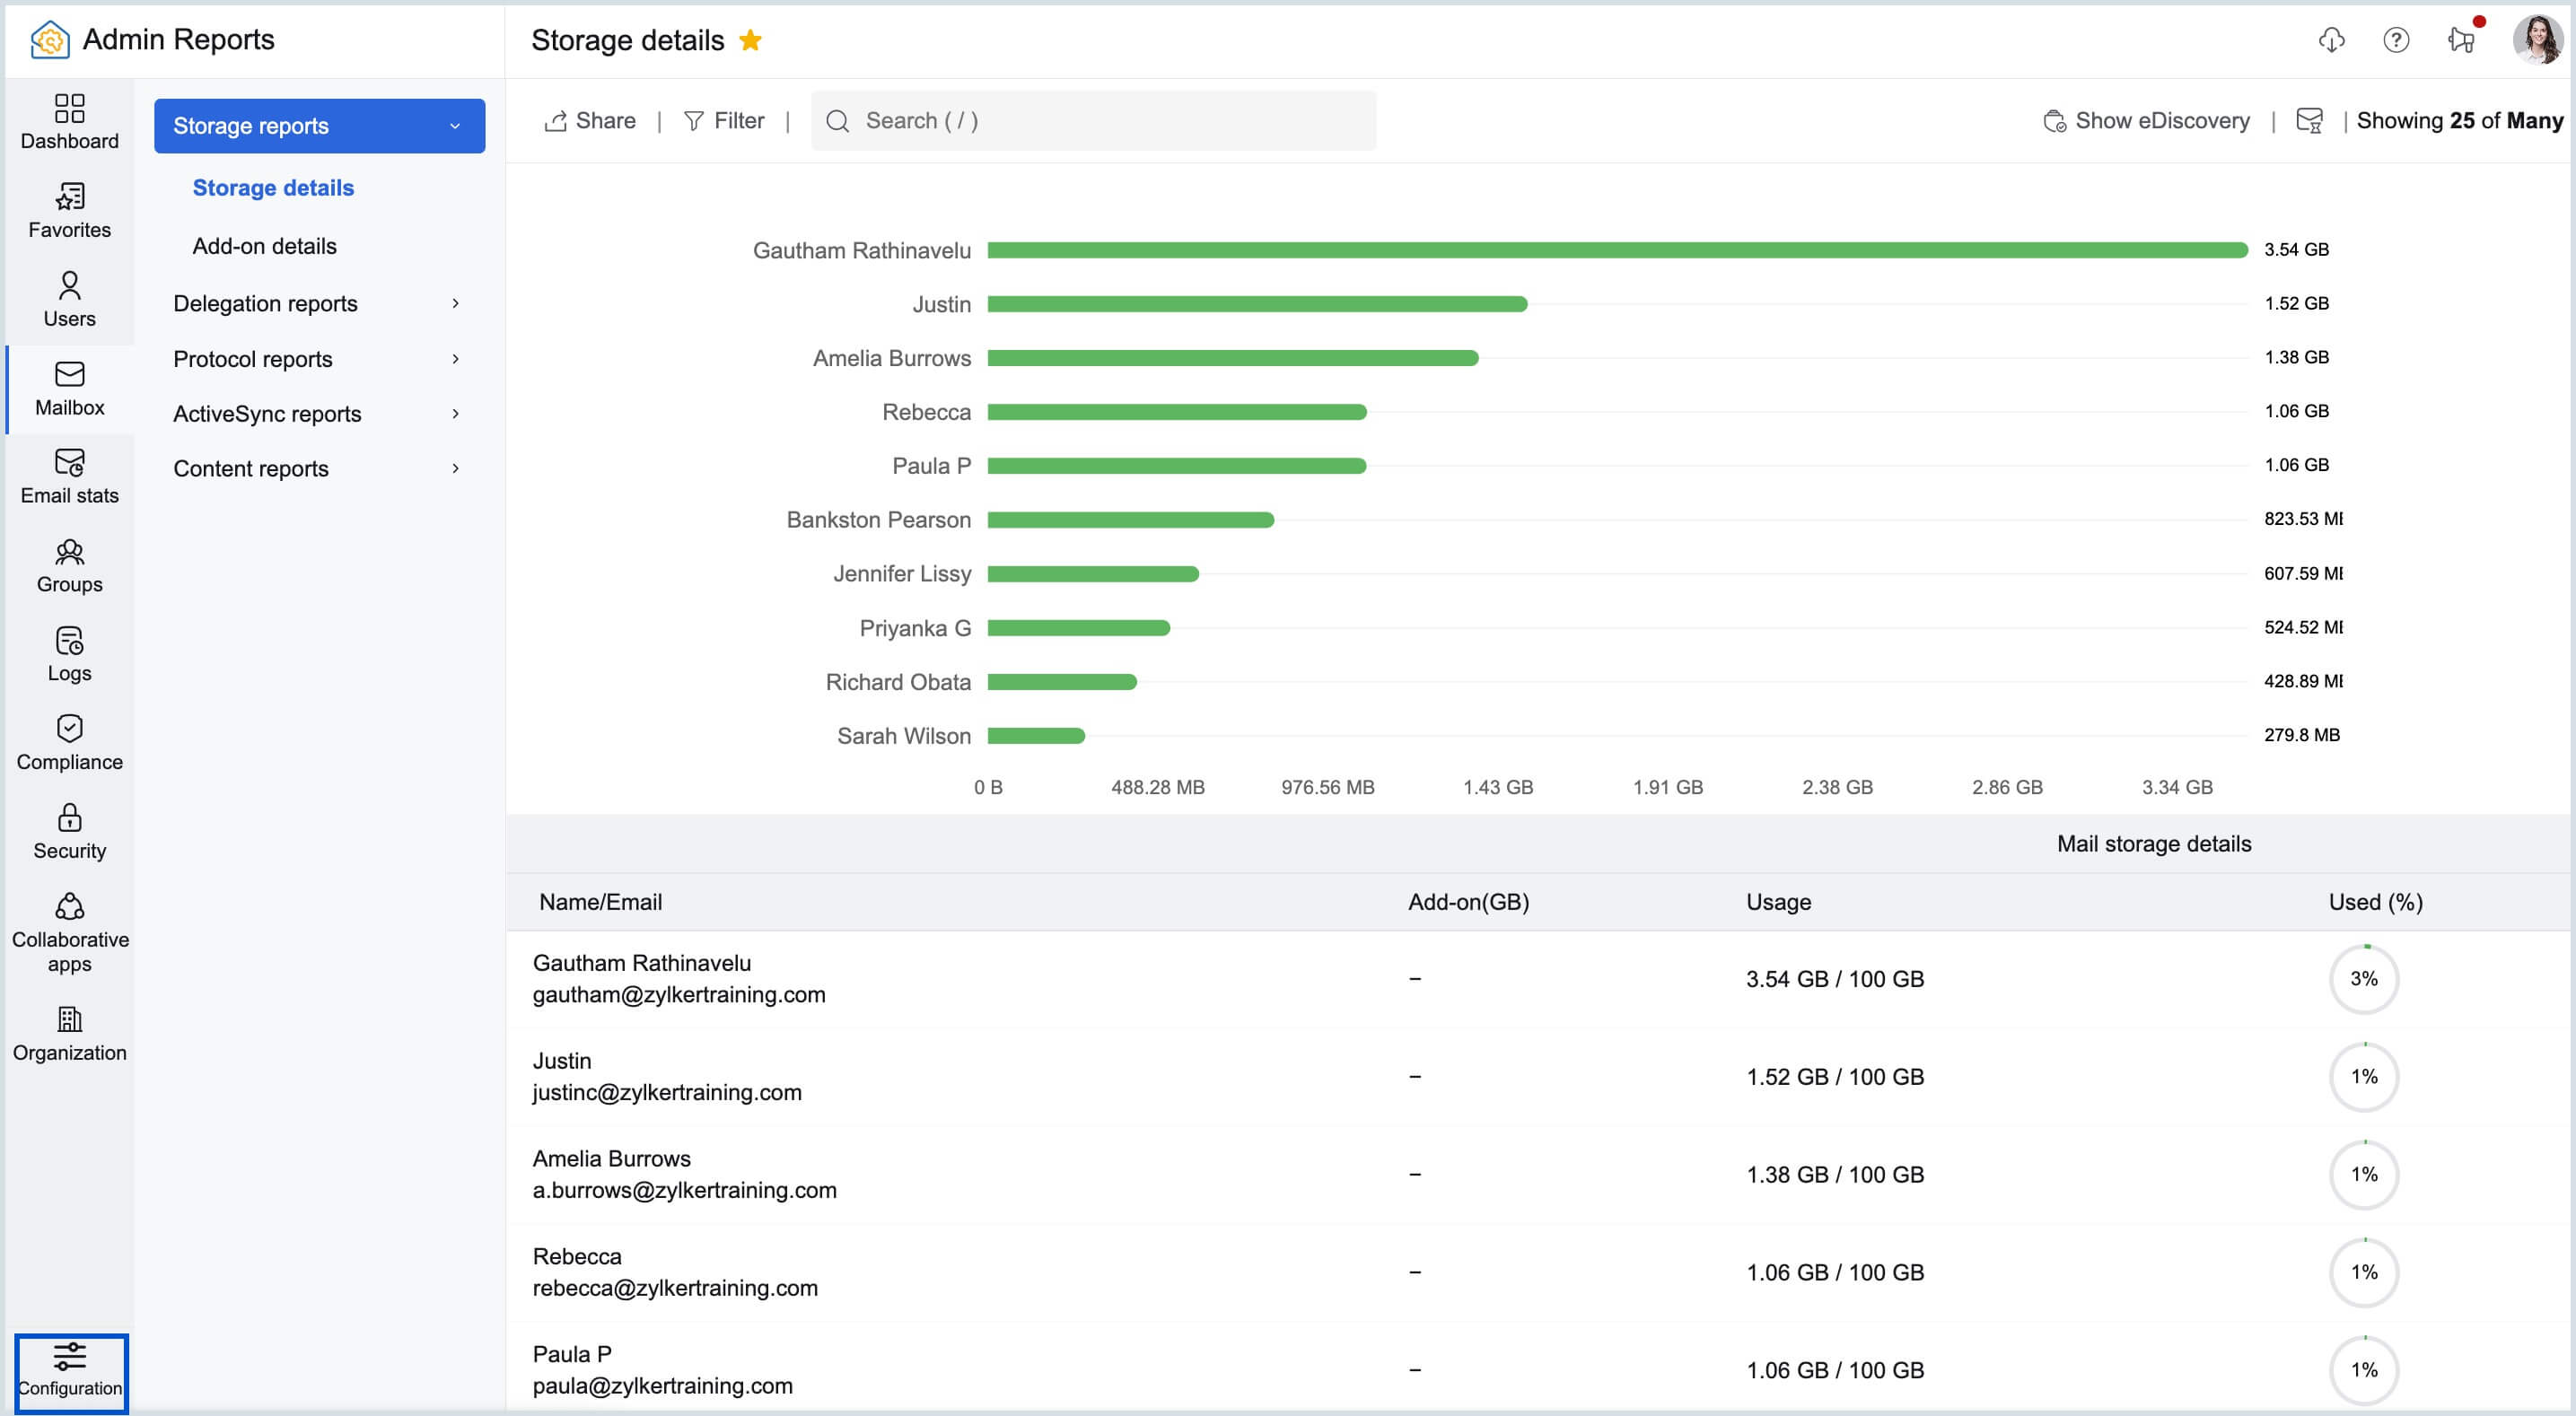The image size is (2576, 1416).
Task: Open announcements megaphone icon
Action: (x=2460, y=40)
